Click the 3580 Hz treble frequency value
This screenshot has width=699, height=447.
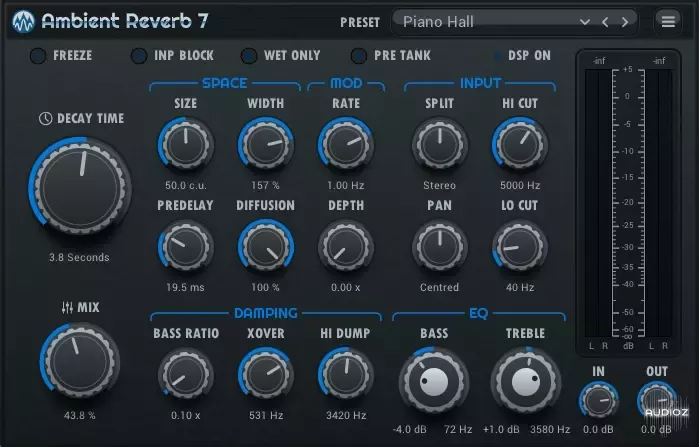550,430
